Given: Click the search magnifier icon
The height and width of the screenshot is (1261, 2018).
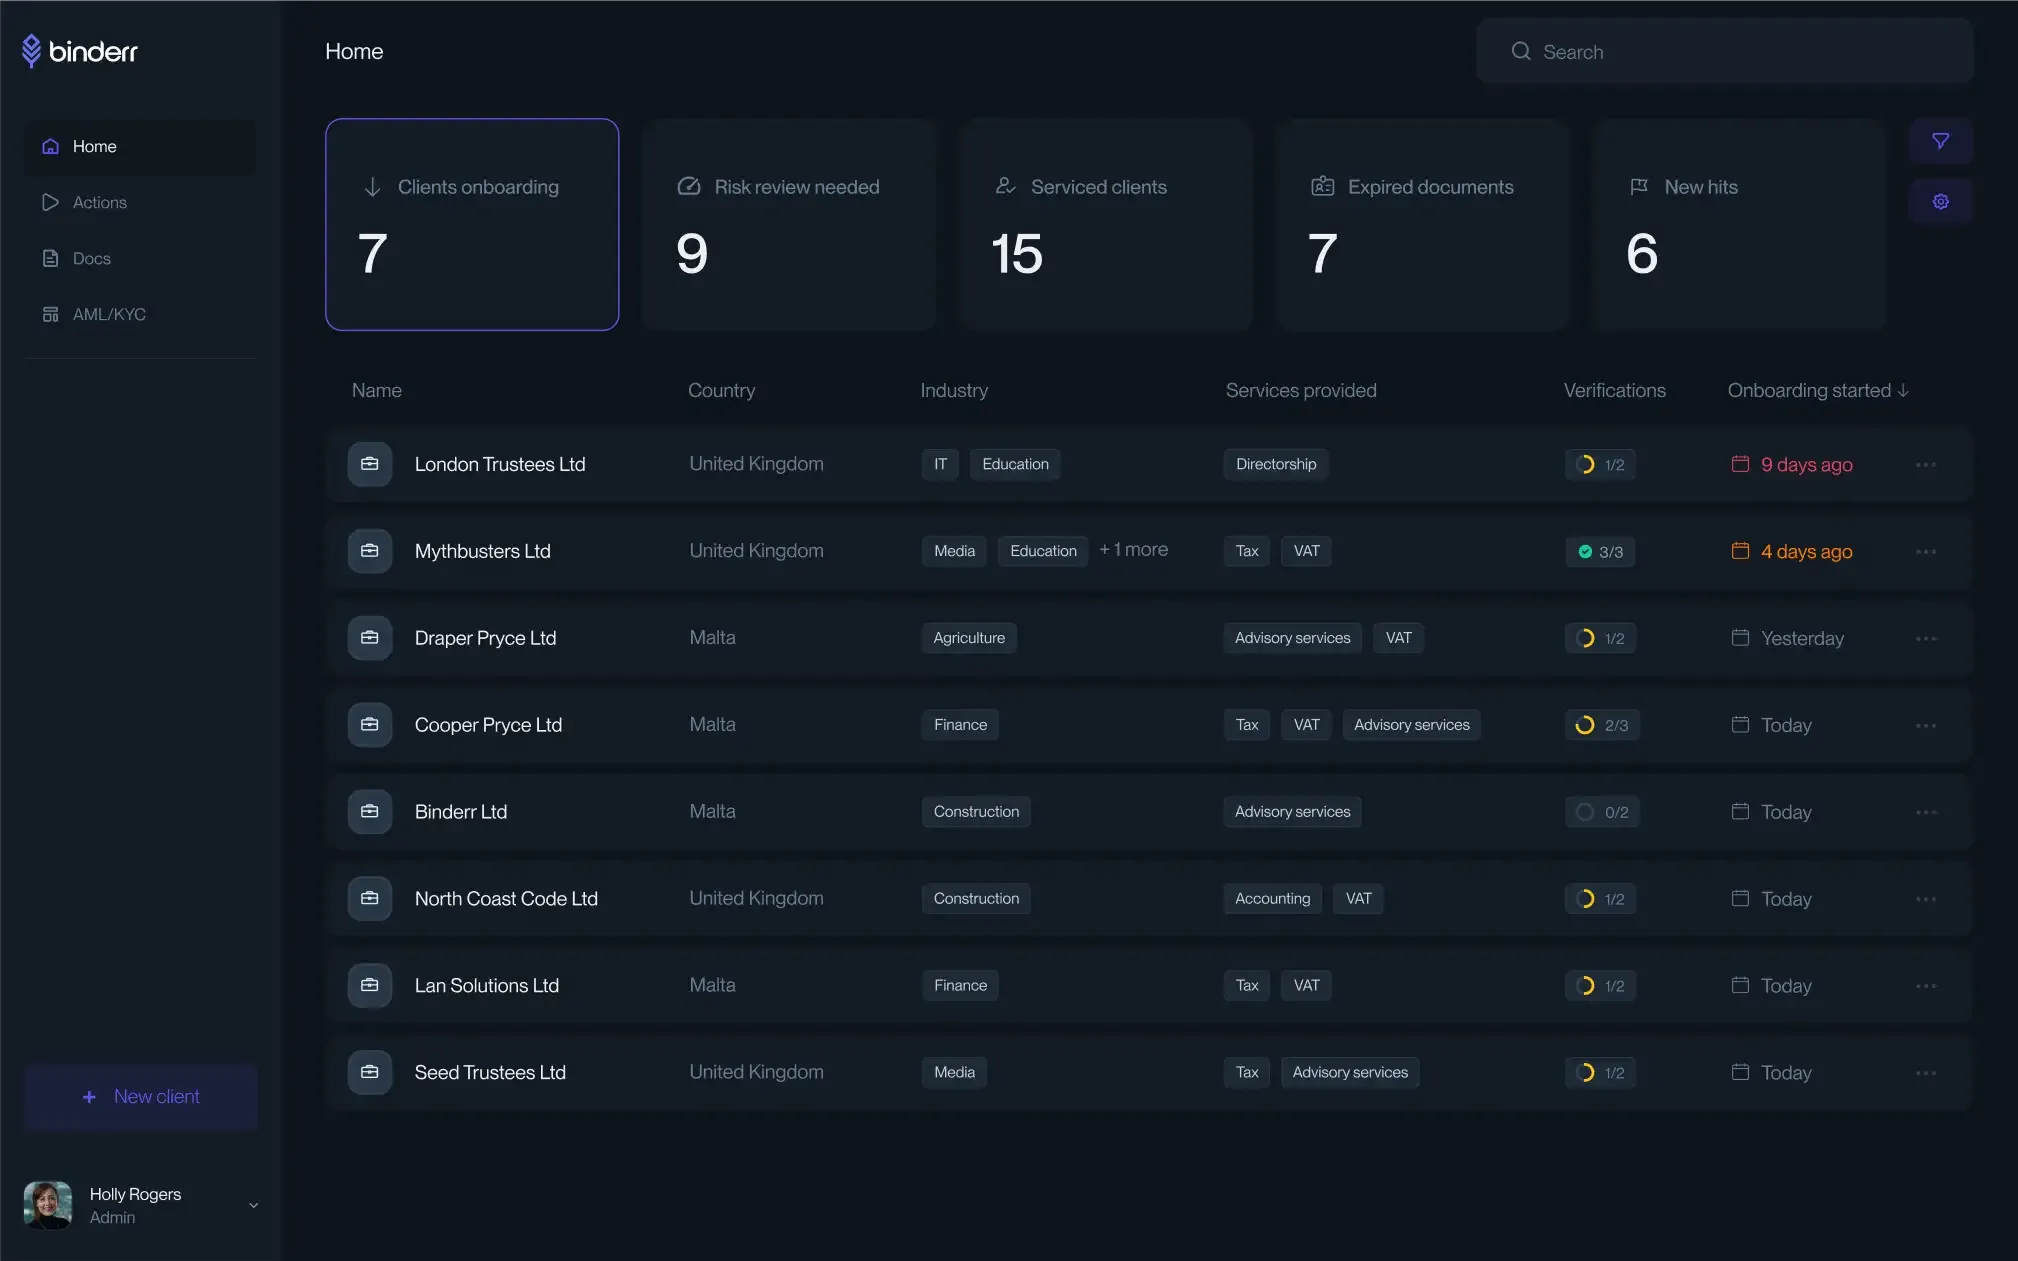Looking at the screenshot, I should [1521, 51].
